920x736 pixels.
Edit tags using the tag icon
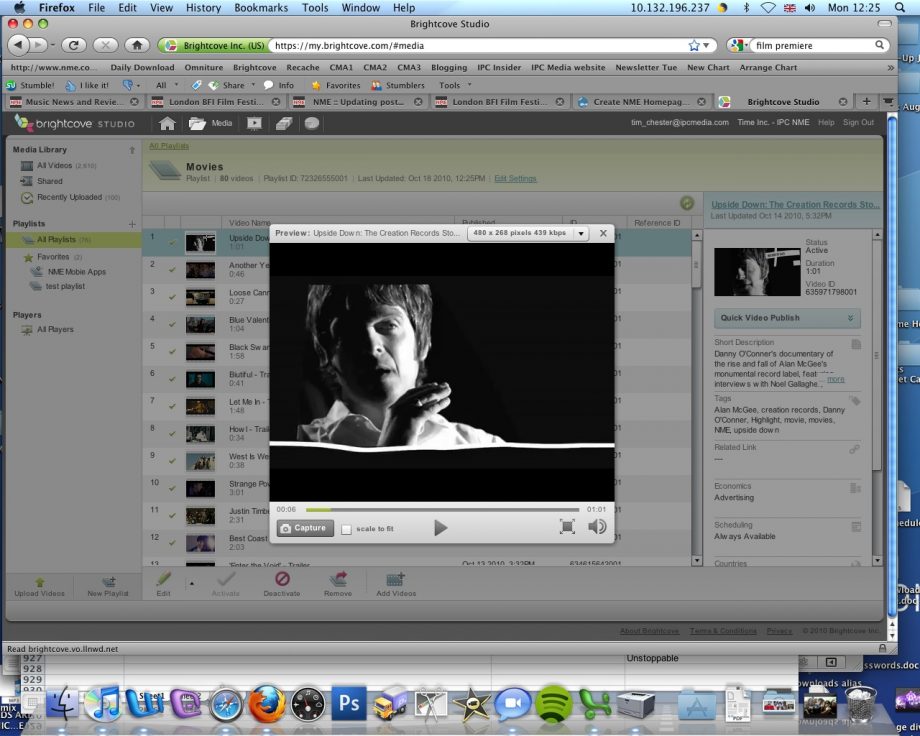855,400
